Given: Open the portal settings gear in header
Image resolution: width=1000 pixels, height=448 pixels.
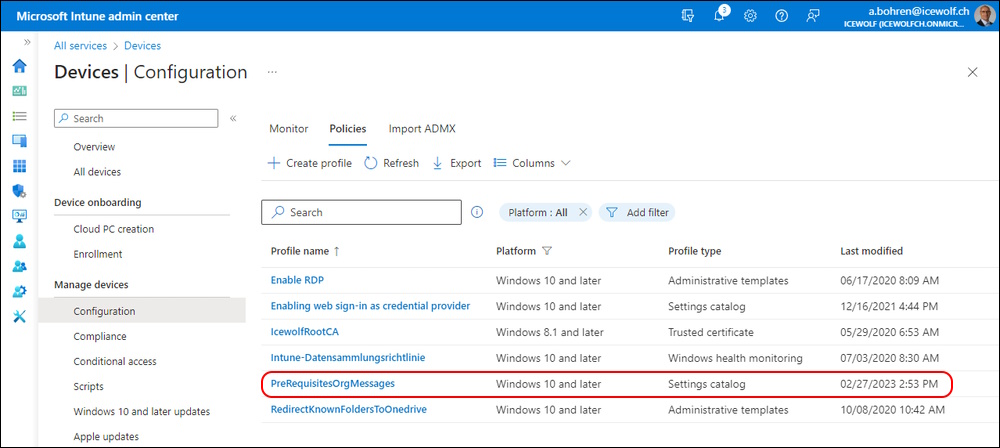Looking at the screenshot, I should coord(751,17).
